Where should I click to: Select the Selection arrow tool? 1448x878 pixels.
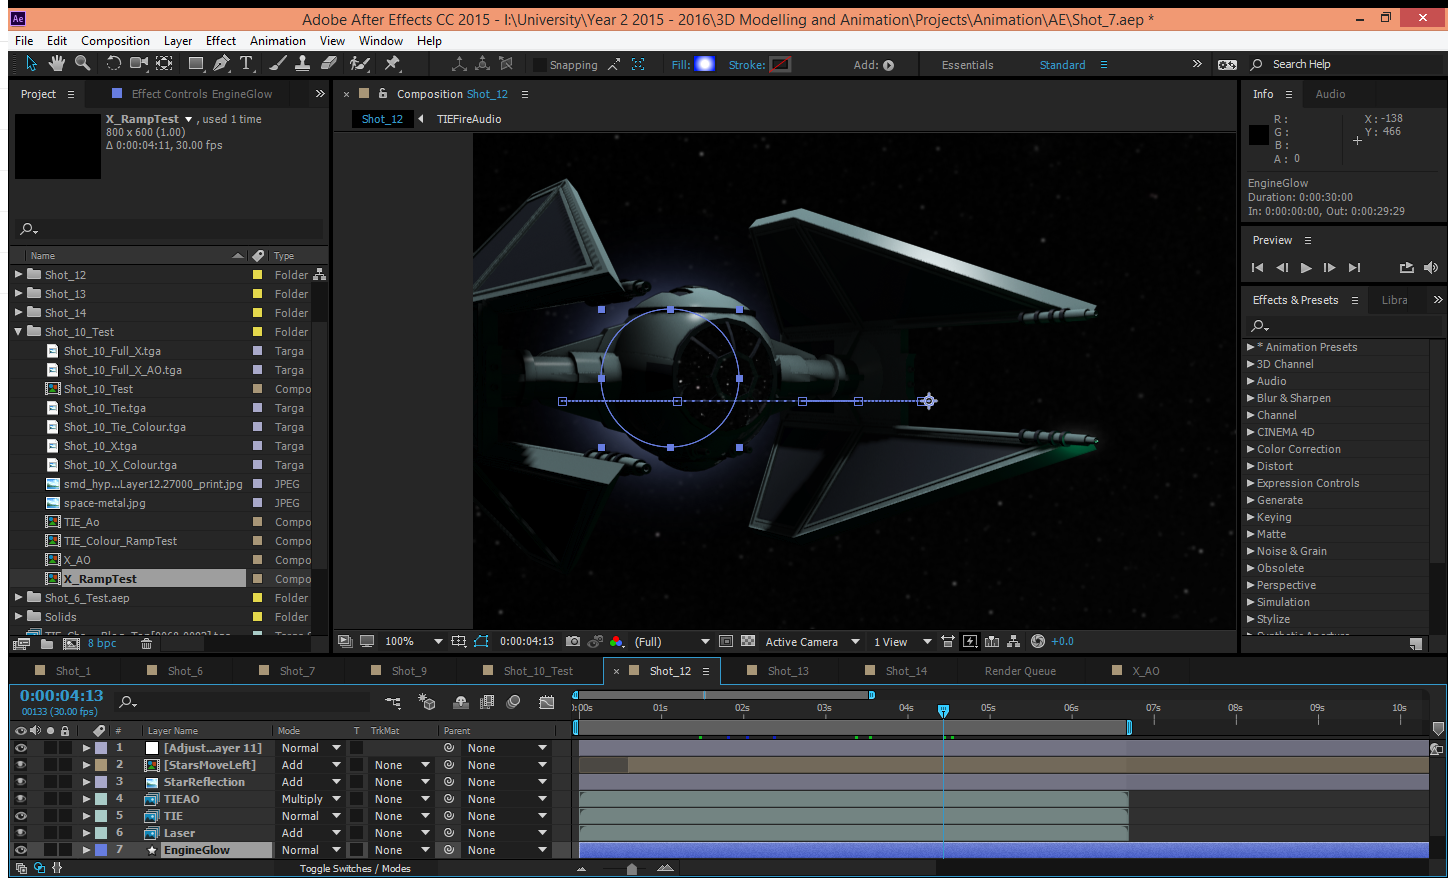(x=31, y=64)
